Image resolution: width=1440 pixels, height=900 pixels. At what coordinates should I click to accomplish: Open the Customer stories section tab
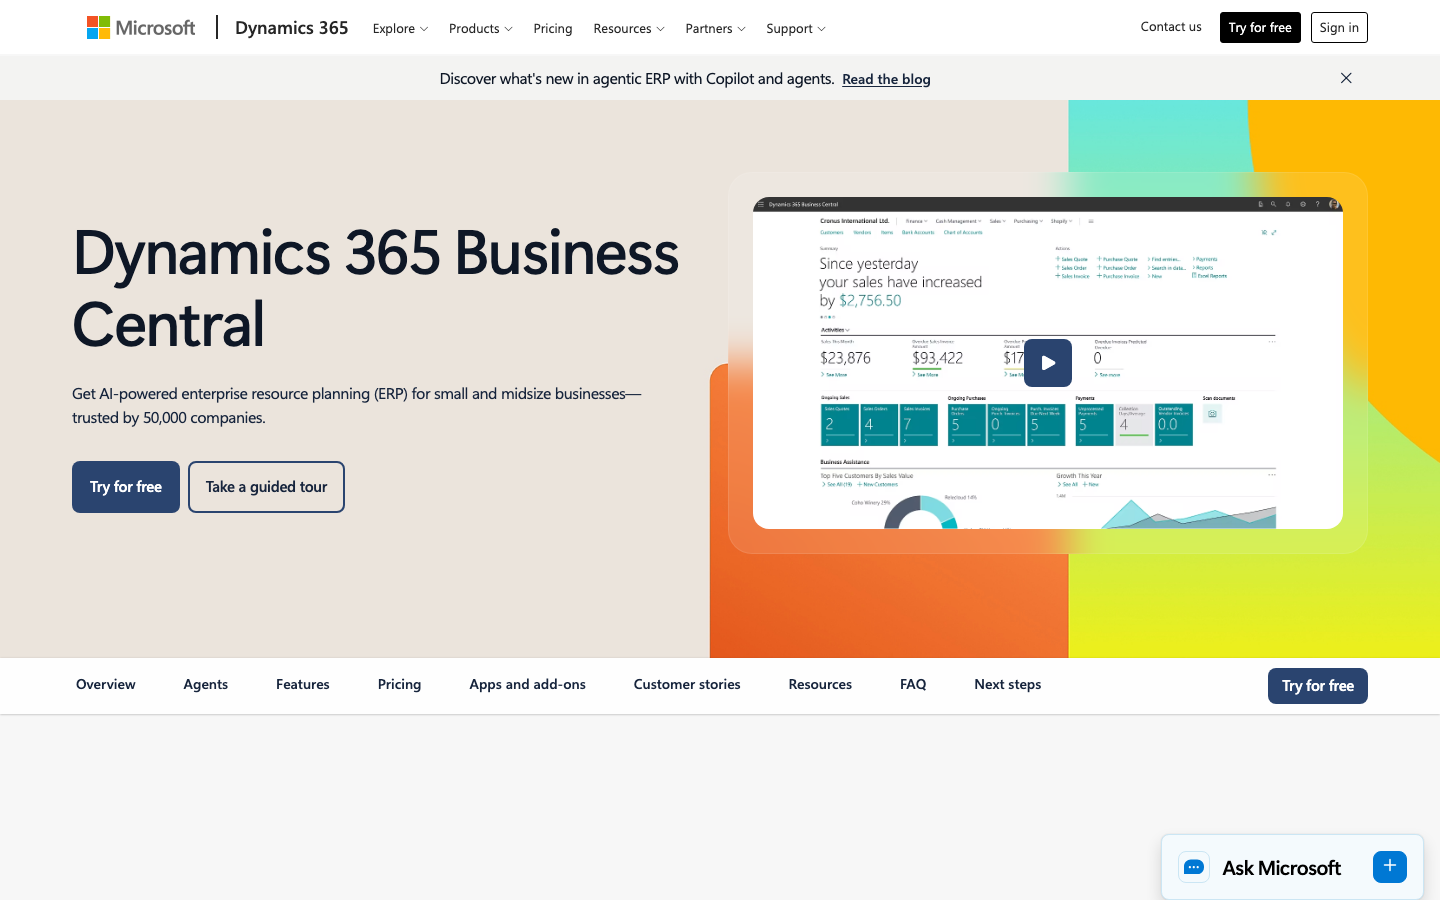[687, 685]
